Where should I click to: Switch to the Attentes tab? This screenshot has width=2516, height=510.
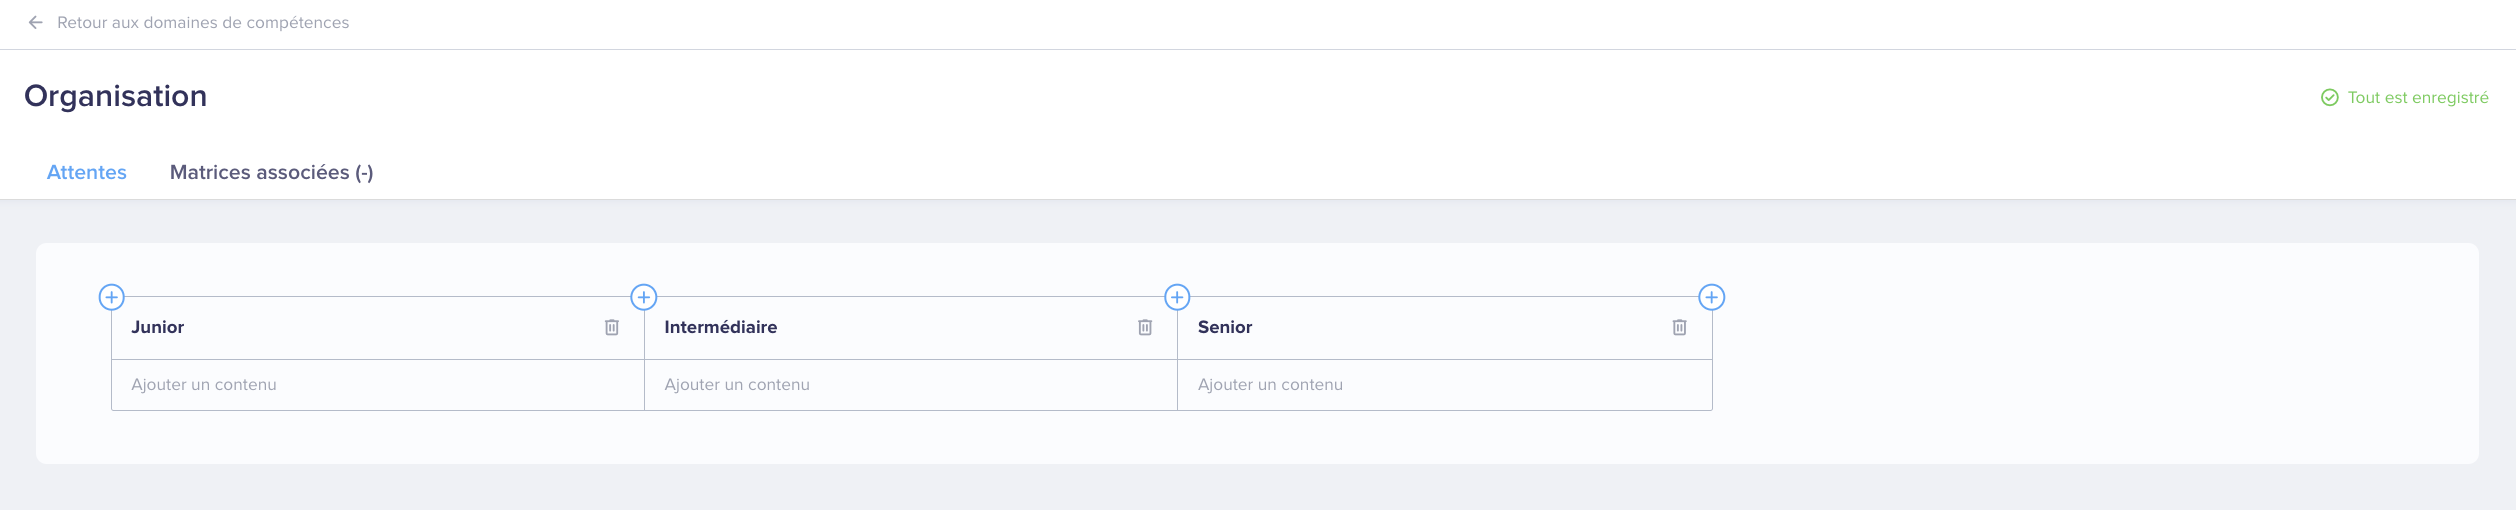pyautogui.click(x=87, y=172)
